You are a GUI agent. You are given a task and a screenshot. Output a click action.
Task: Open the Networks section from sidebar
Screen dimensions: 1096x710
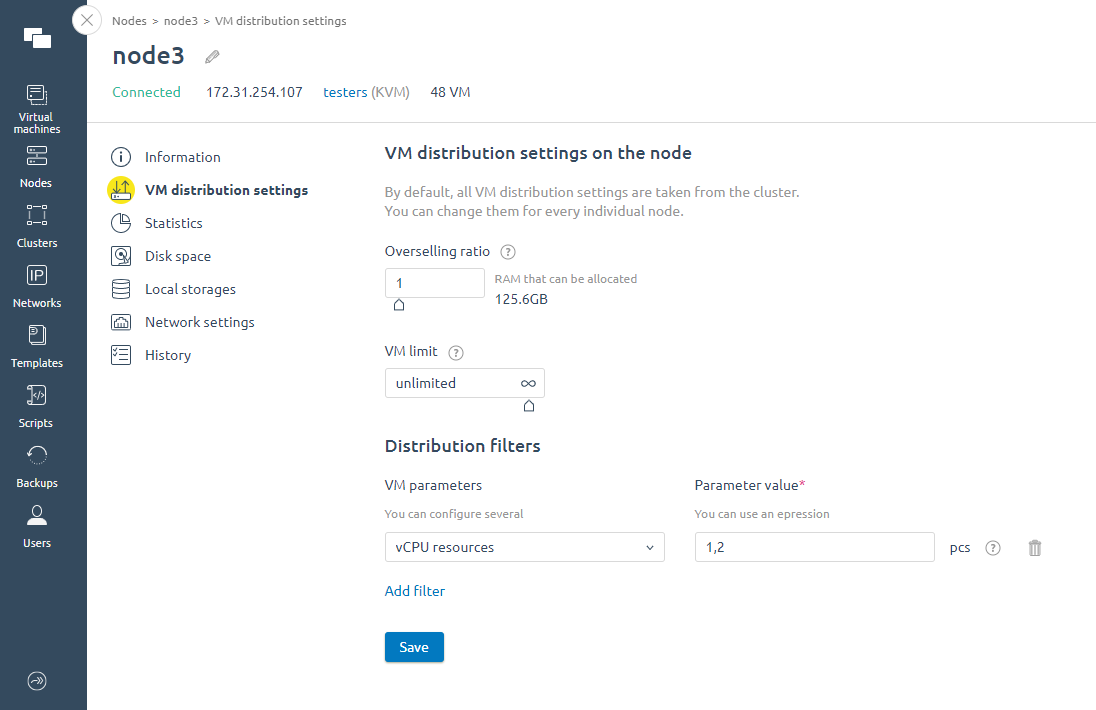pyautogui.click(x=36, y=285)
